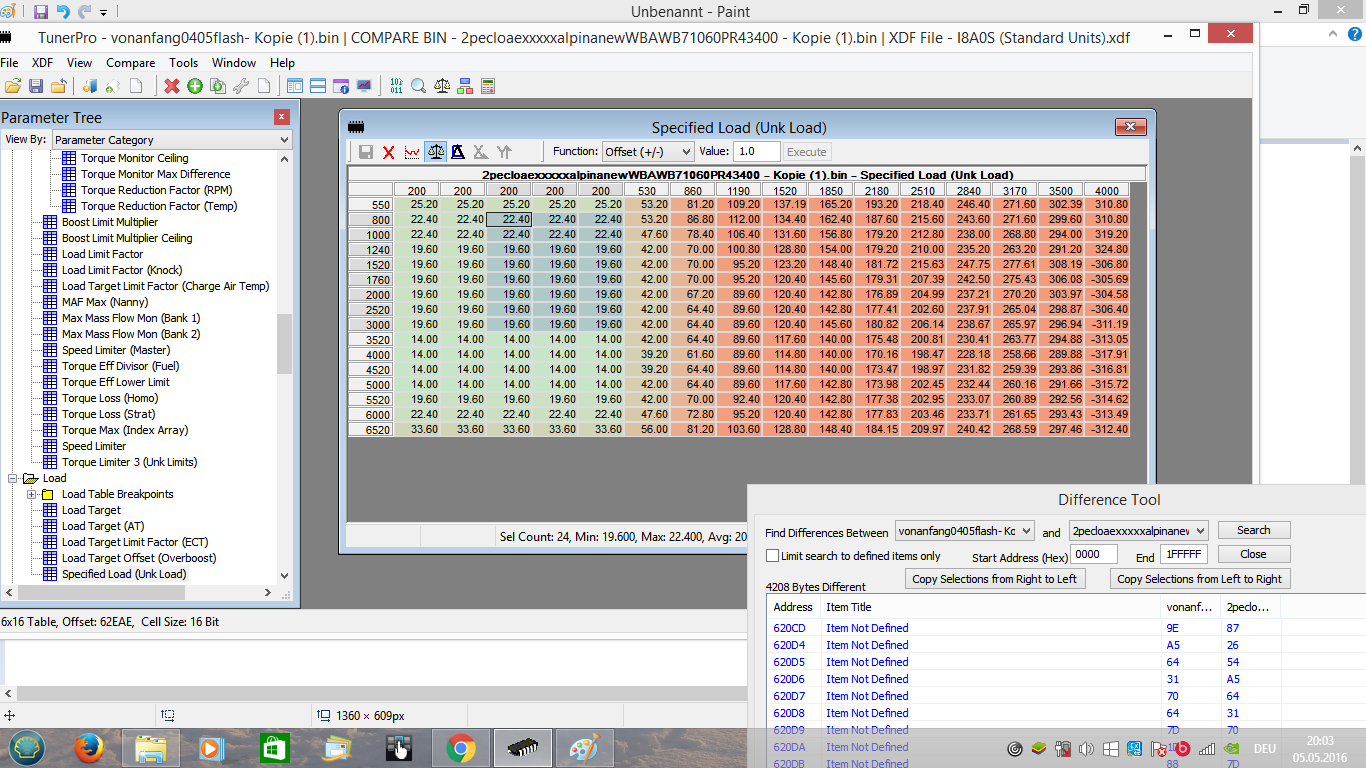Click the calculator icon in main toolbar
Viewport: 1366px width, 768px height.
click(x=488, y=86)
